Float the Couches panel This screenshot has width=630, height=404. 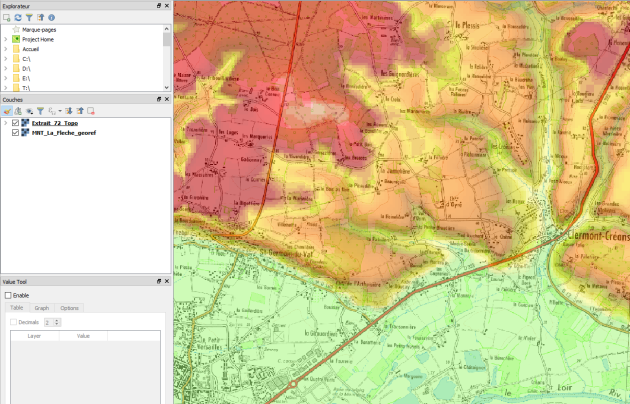[x=159, y=99]
